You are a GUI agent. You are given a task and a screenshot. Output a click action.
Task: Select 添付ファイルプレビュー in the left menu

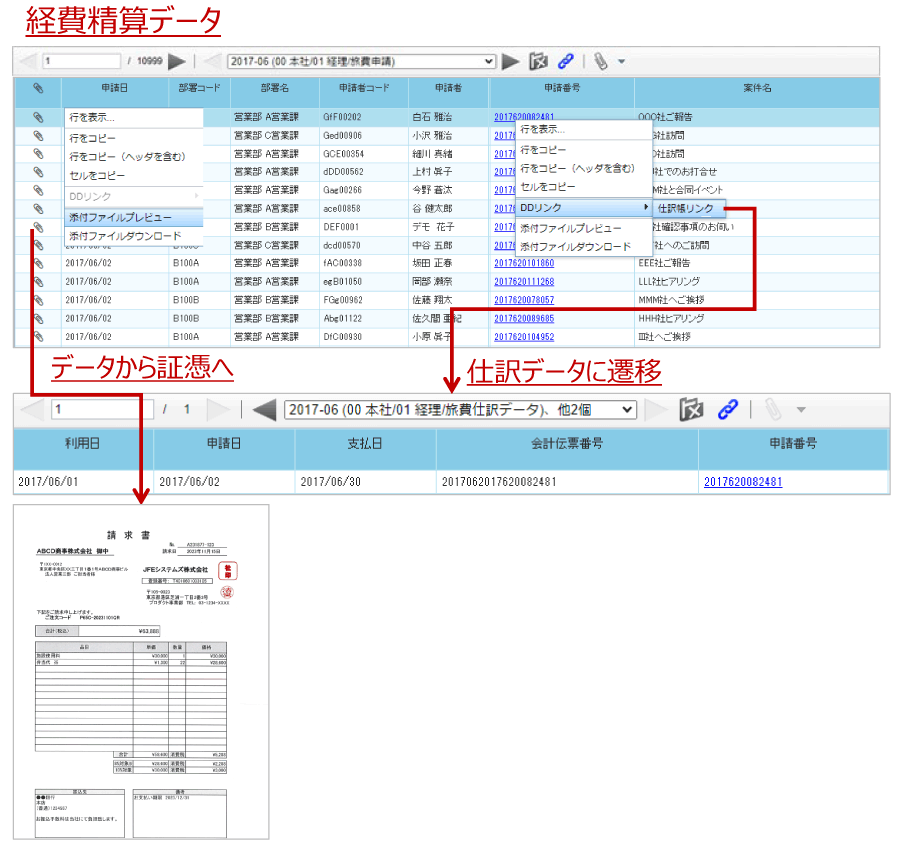(121, 217)
